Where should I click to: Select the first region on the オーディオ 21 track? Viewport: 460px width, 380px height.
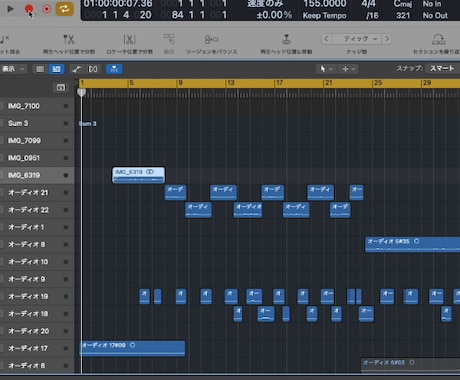[x=176, y=192]
